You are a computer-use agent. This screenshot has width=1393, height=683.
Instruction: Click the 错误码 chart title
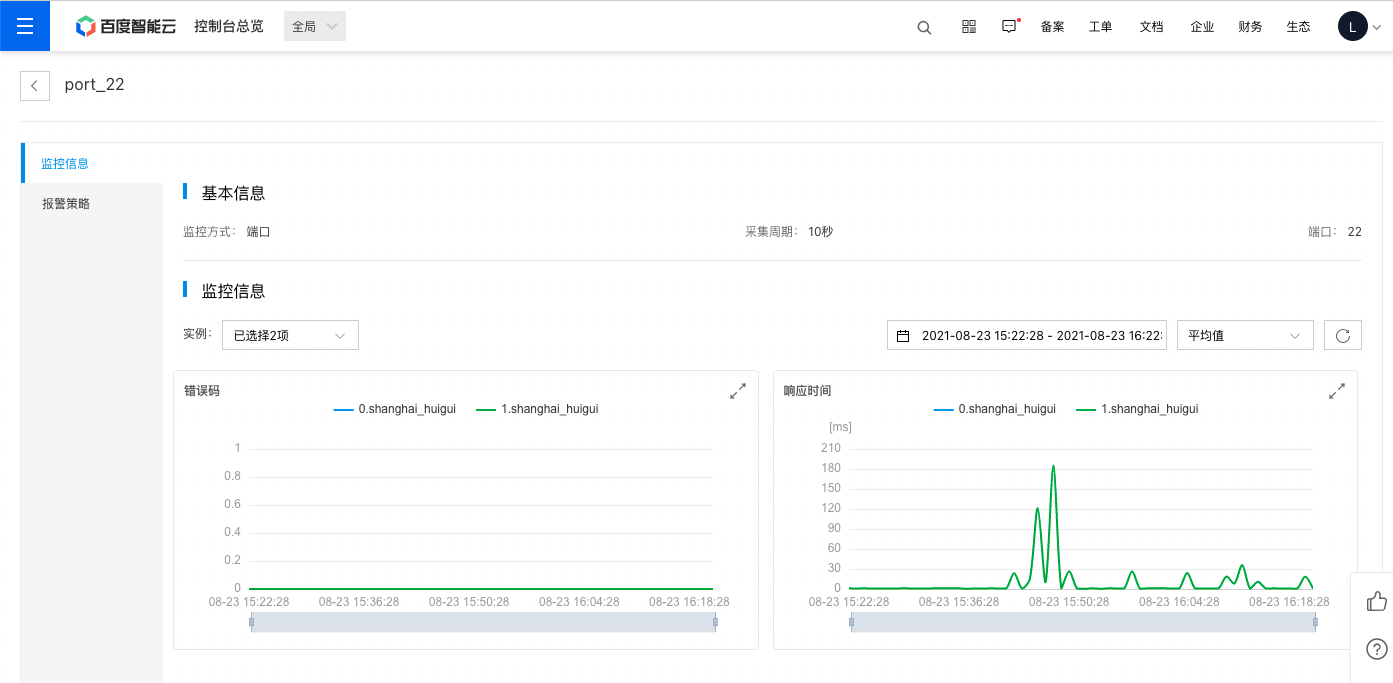202,391
